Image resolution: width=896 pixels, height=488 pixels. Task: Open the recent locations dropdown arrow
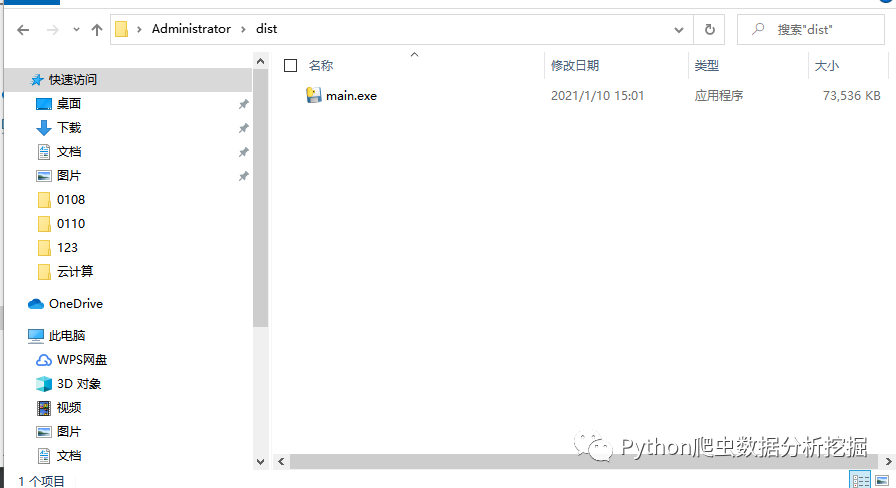[76, 30]
